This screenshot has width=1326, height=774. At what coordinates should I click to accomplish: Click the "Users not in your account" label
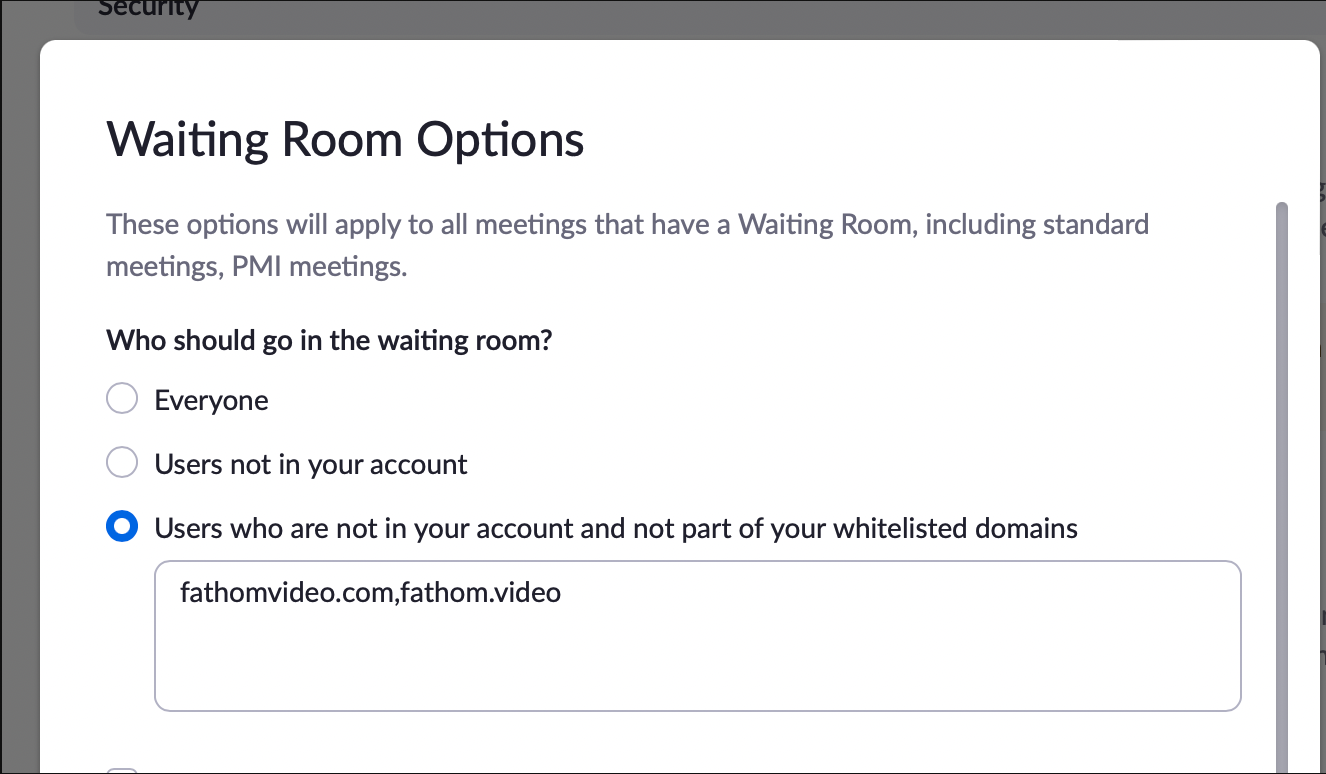tap(311, 464)
